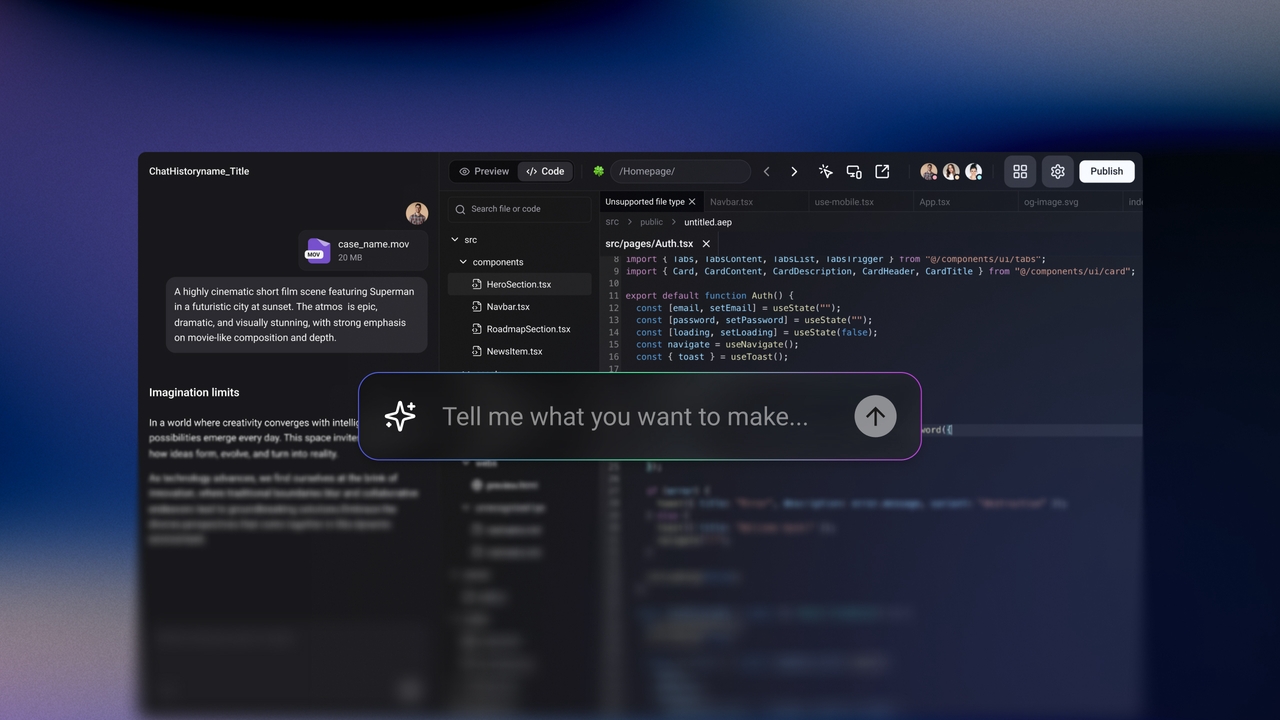Open Navbar.tsx in file tree
Screen dimensions: 1280x720
pyautogui.click(x=508, y=307)
